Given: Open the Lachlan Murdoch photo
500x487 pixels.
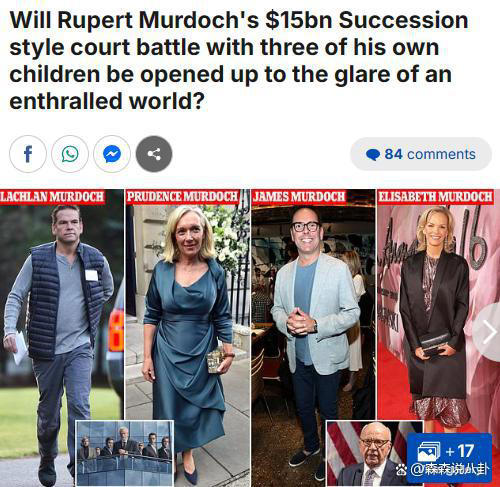Looking at the screenshot, I should coord(62,338).
